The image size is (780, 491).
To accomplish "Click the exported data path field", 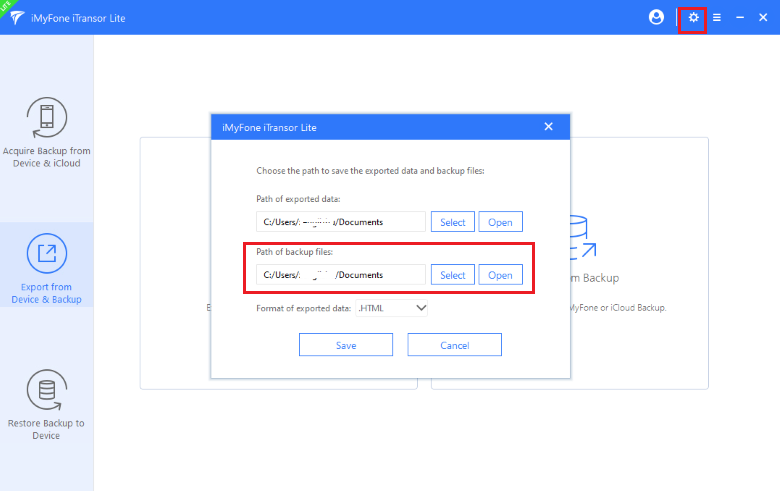I will coord(341,222).
